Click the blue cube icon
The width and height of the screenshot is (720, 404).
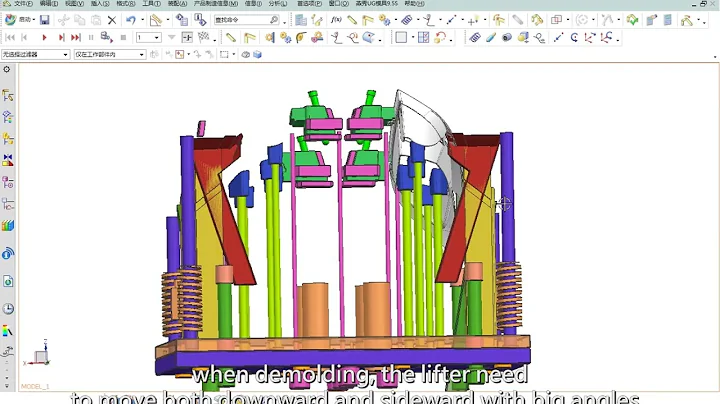257,54
